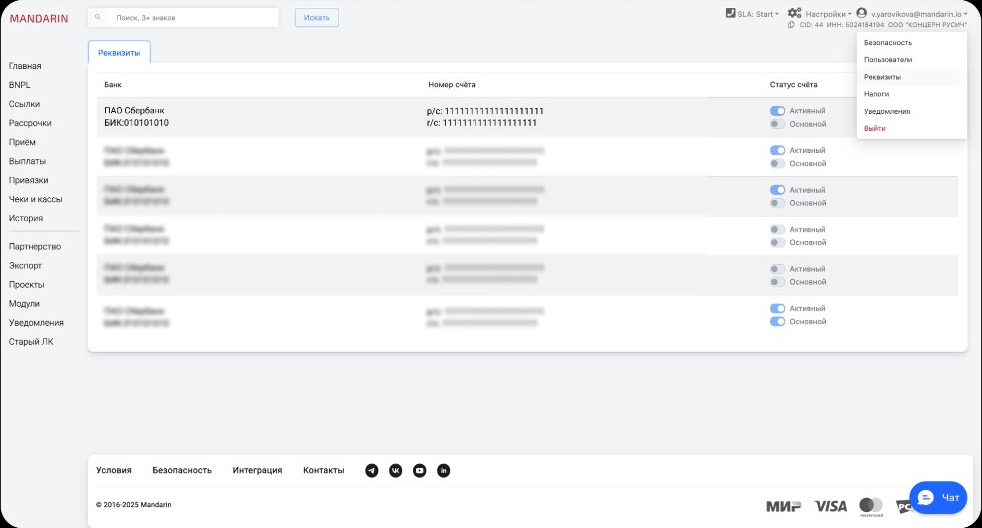Choose Выйти to log out
The height and width of the screenshot is (528, 982).
874,128
